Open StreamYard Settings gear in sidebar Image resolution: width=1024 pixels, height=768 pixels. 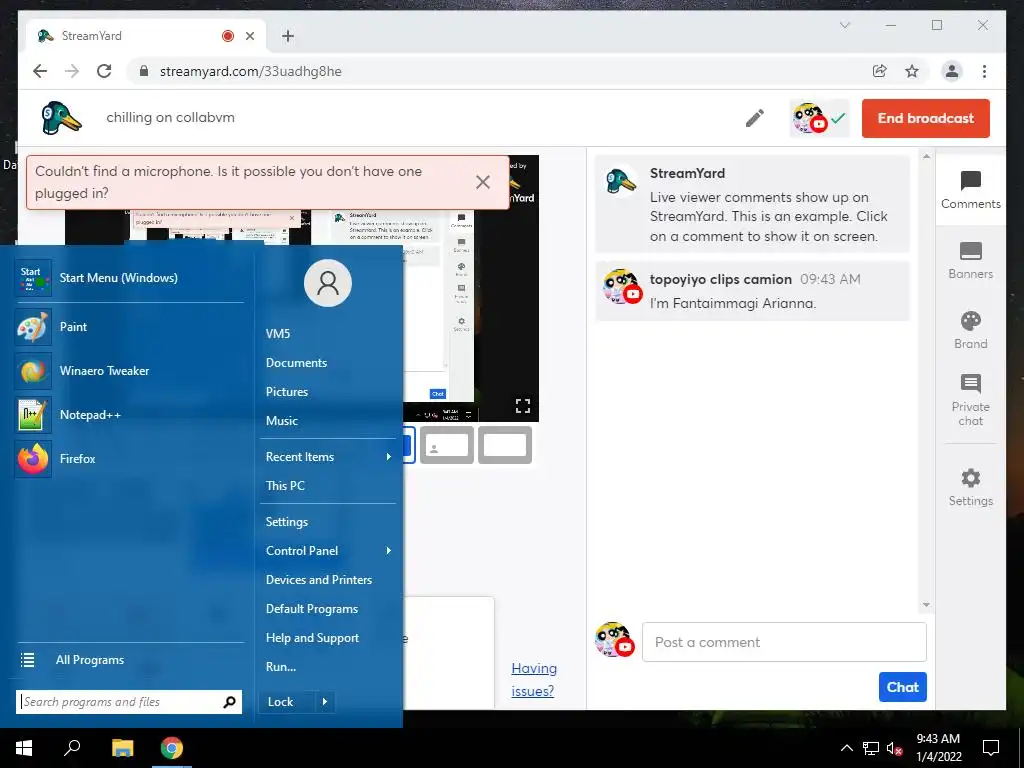[x=970, y=487]
